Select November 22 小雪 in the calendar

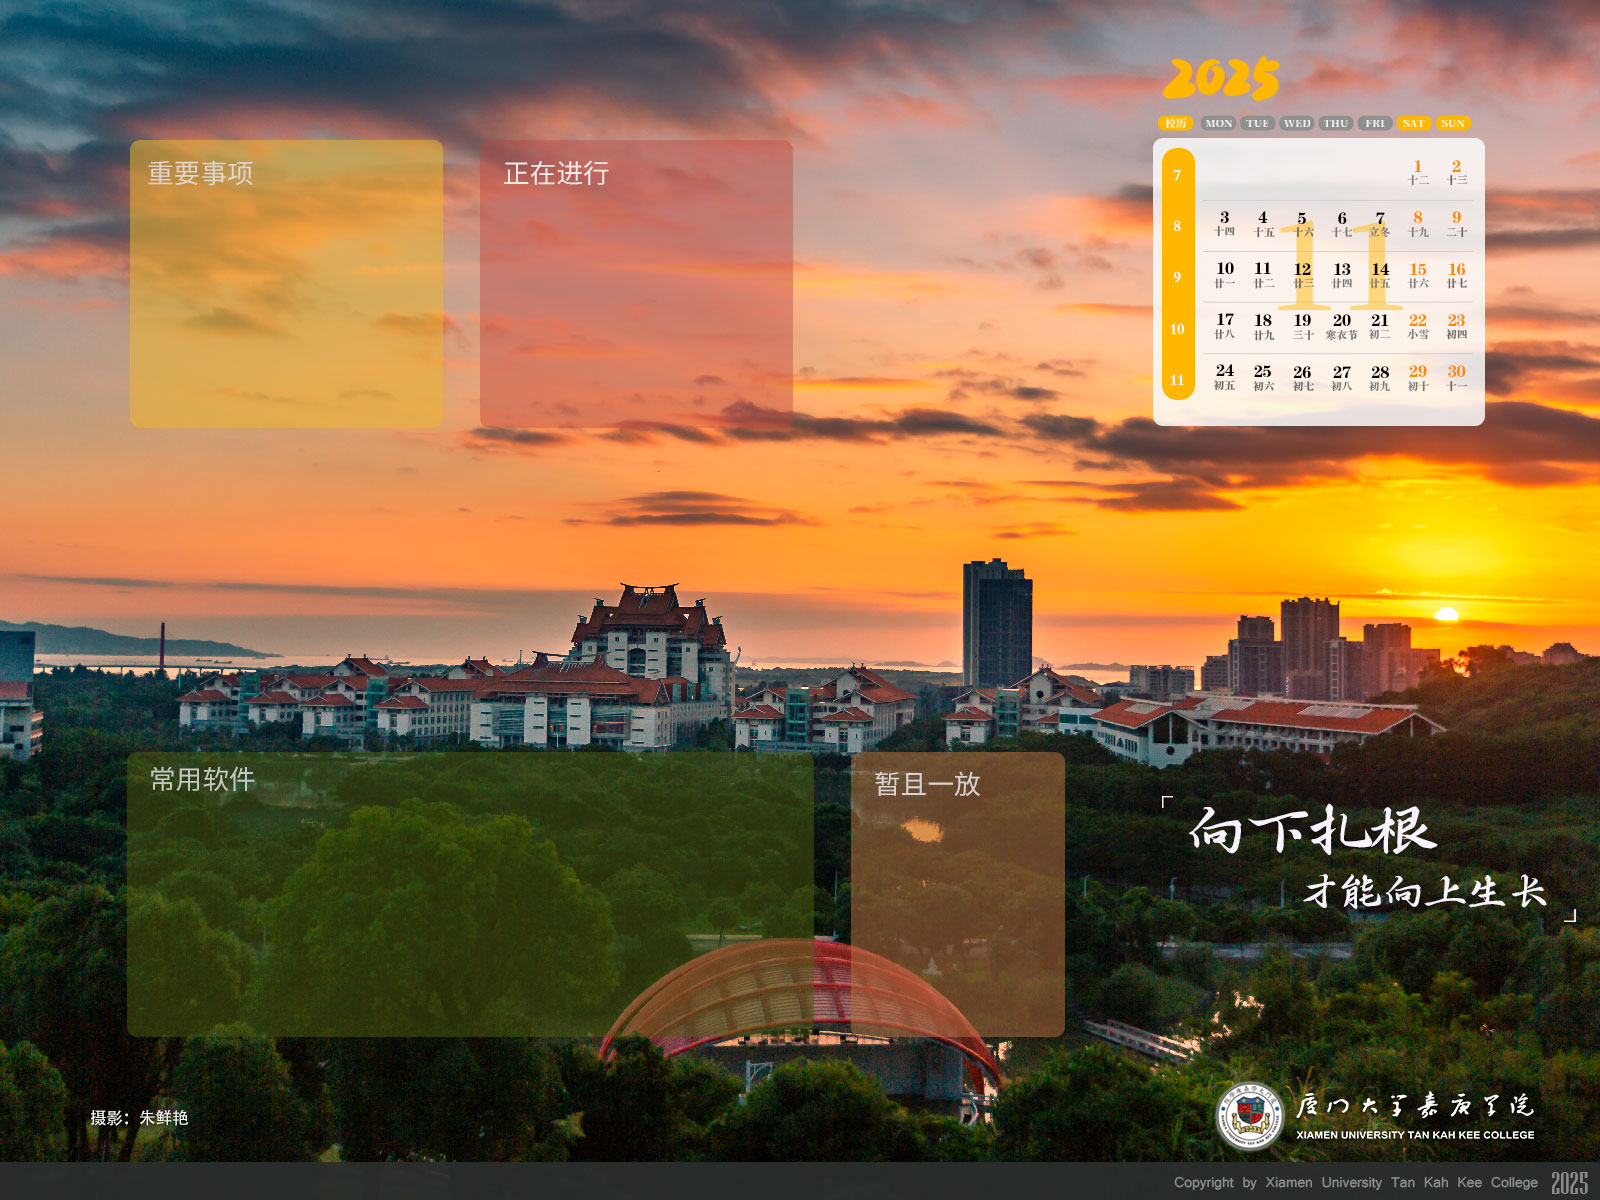pyautogui.click(x=1418, y=327)
